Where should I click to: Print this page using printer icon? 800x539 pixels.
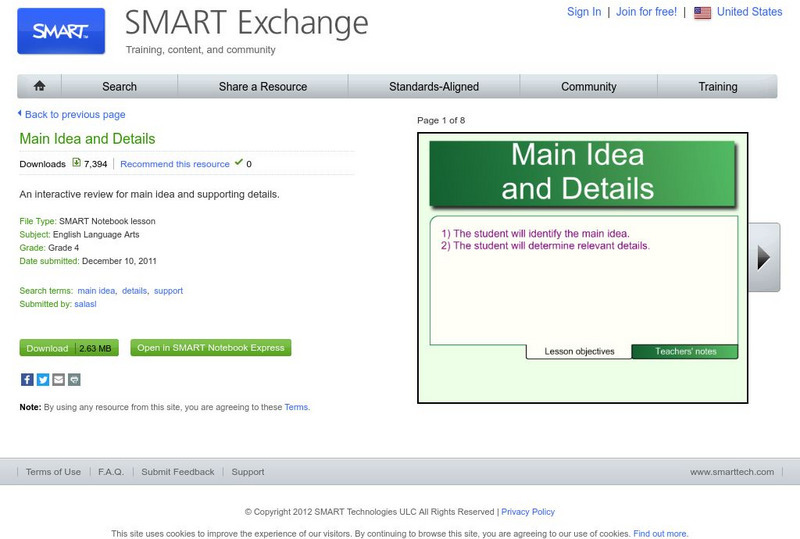point(74,379)
